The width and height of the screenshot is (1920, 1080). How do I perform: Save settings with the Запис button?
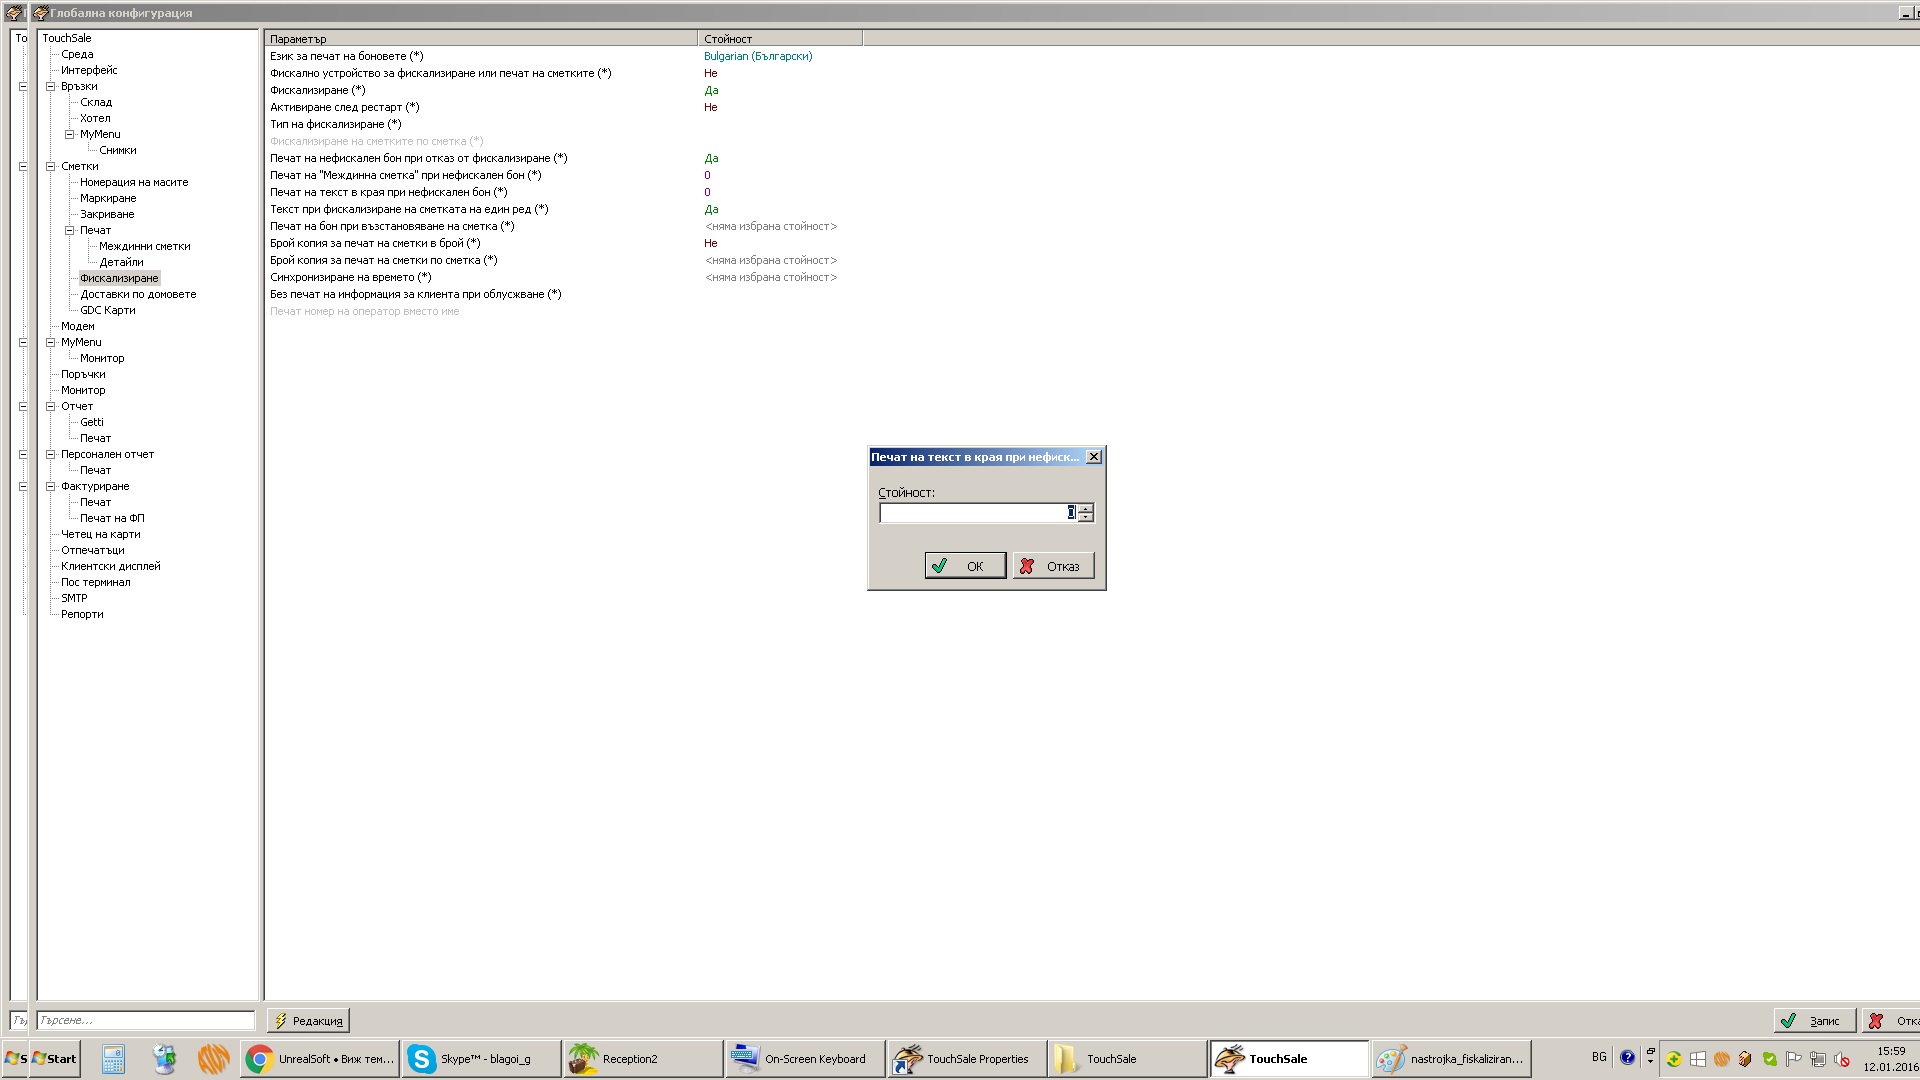pyautogui.click(x=1814, y=1021)
